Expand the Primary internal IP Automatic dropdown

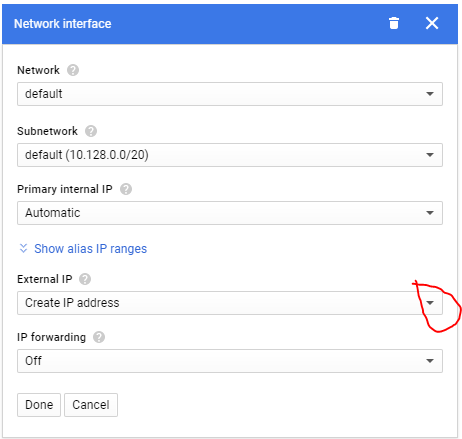tap(230, 213)
